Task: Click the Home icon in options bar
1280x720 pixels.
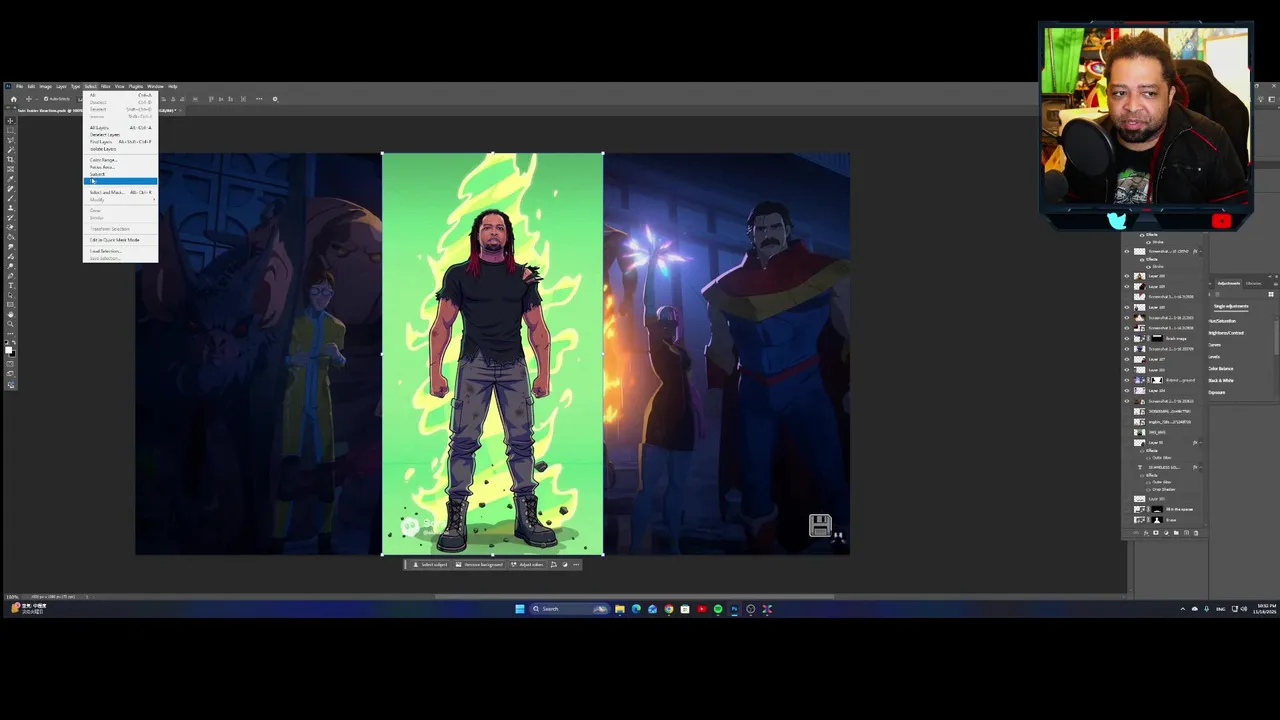Action: tap(13, 99)
